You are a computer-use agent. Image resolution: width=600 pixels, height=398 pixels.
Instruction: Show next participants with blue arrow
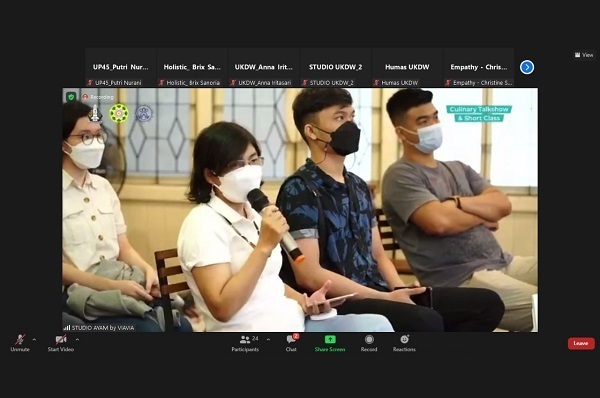click(x=527, y=67)
